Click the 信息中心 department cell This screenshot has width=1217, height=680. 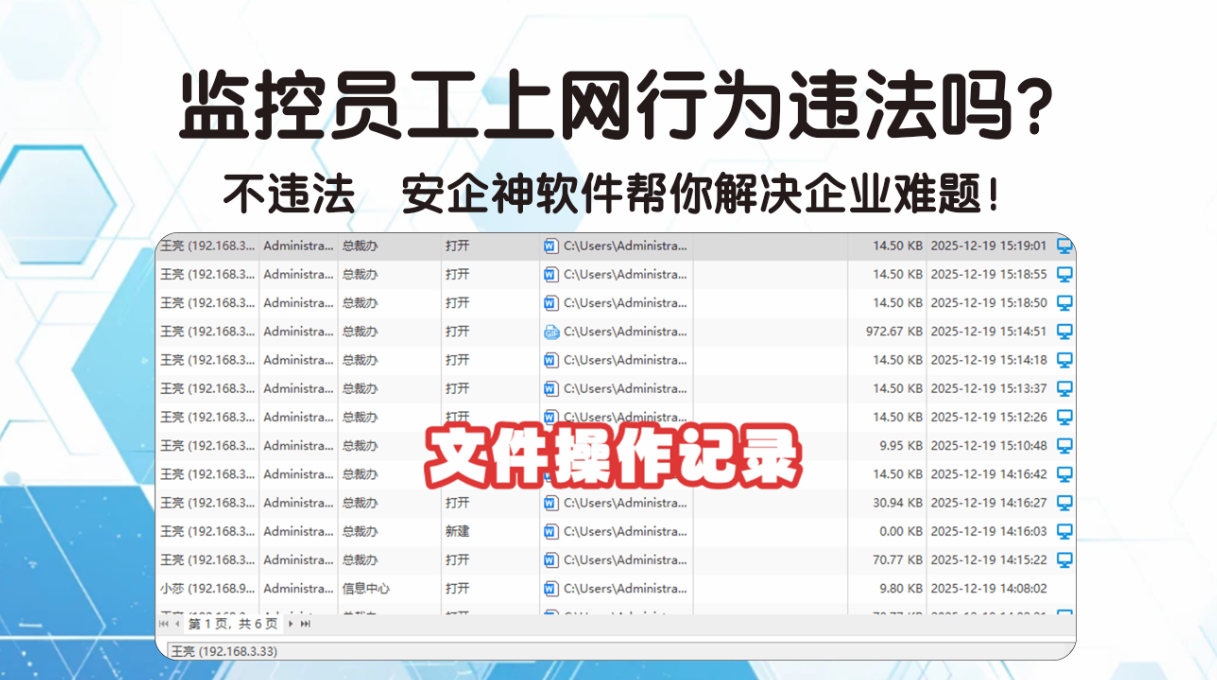[x=366, y=588]
